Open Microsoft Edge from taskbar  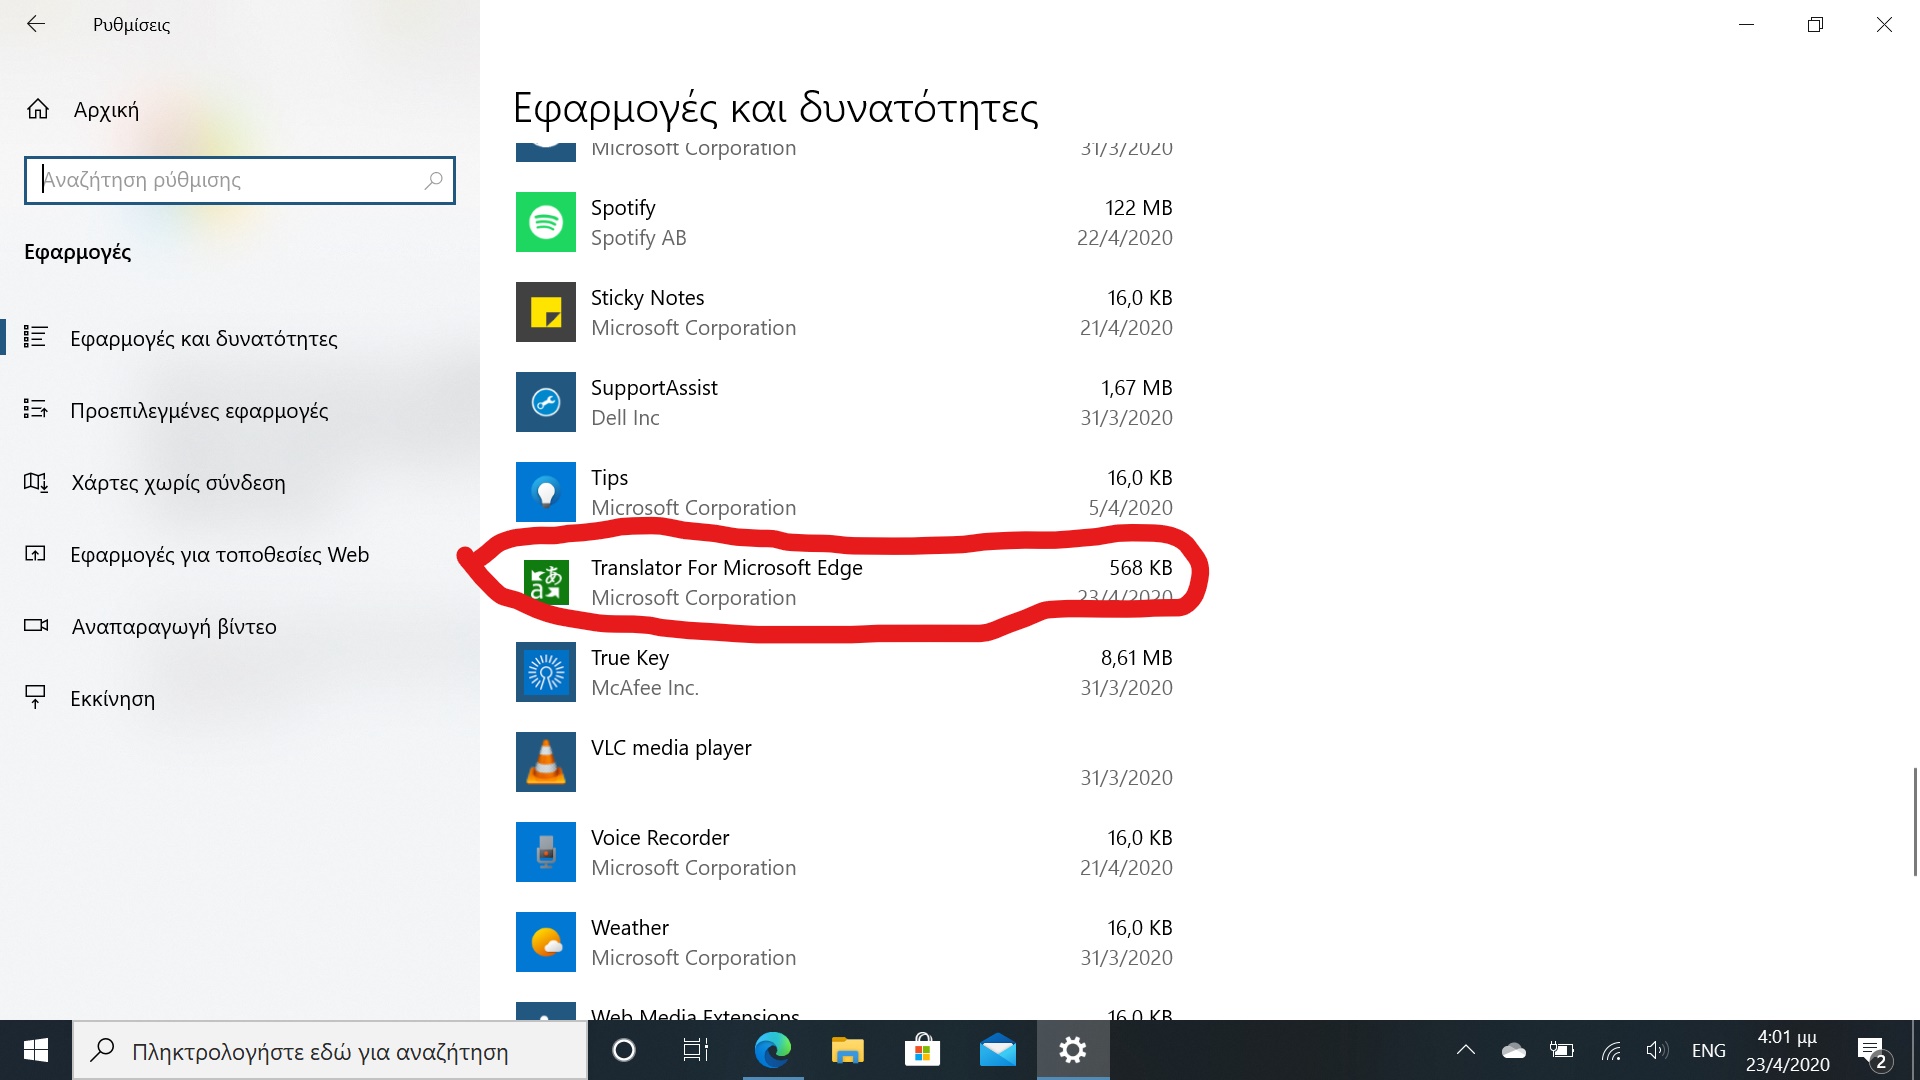(x=772, y=1050)
